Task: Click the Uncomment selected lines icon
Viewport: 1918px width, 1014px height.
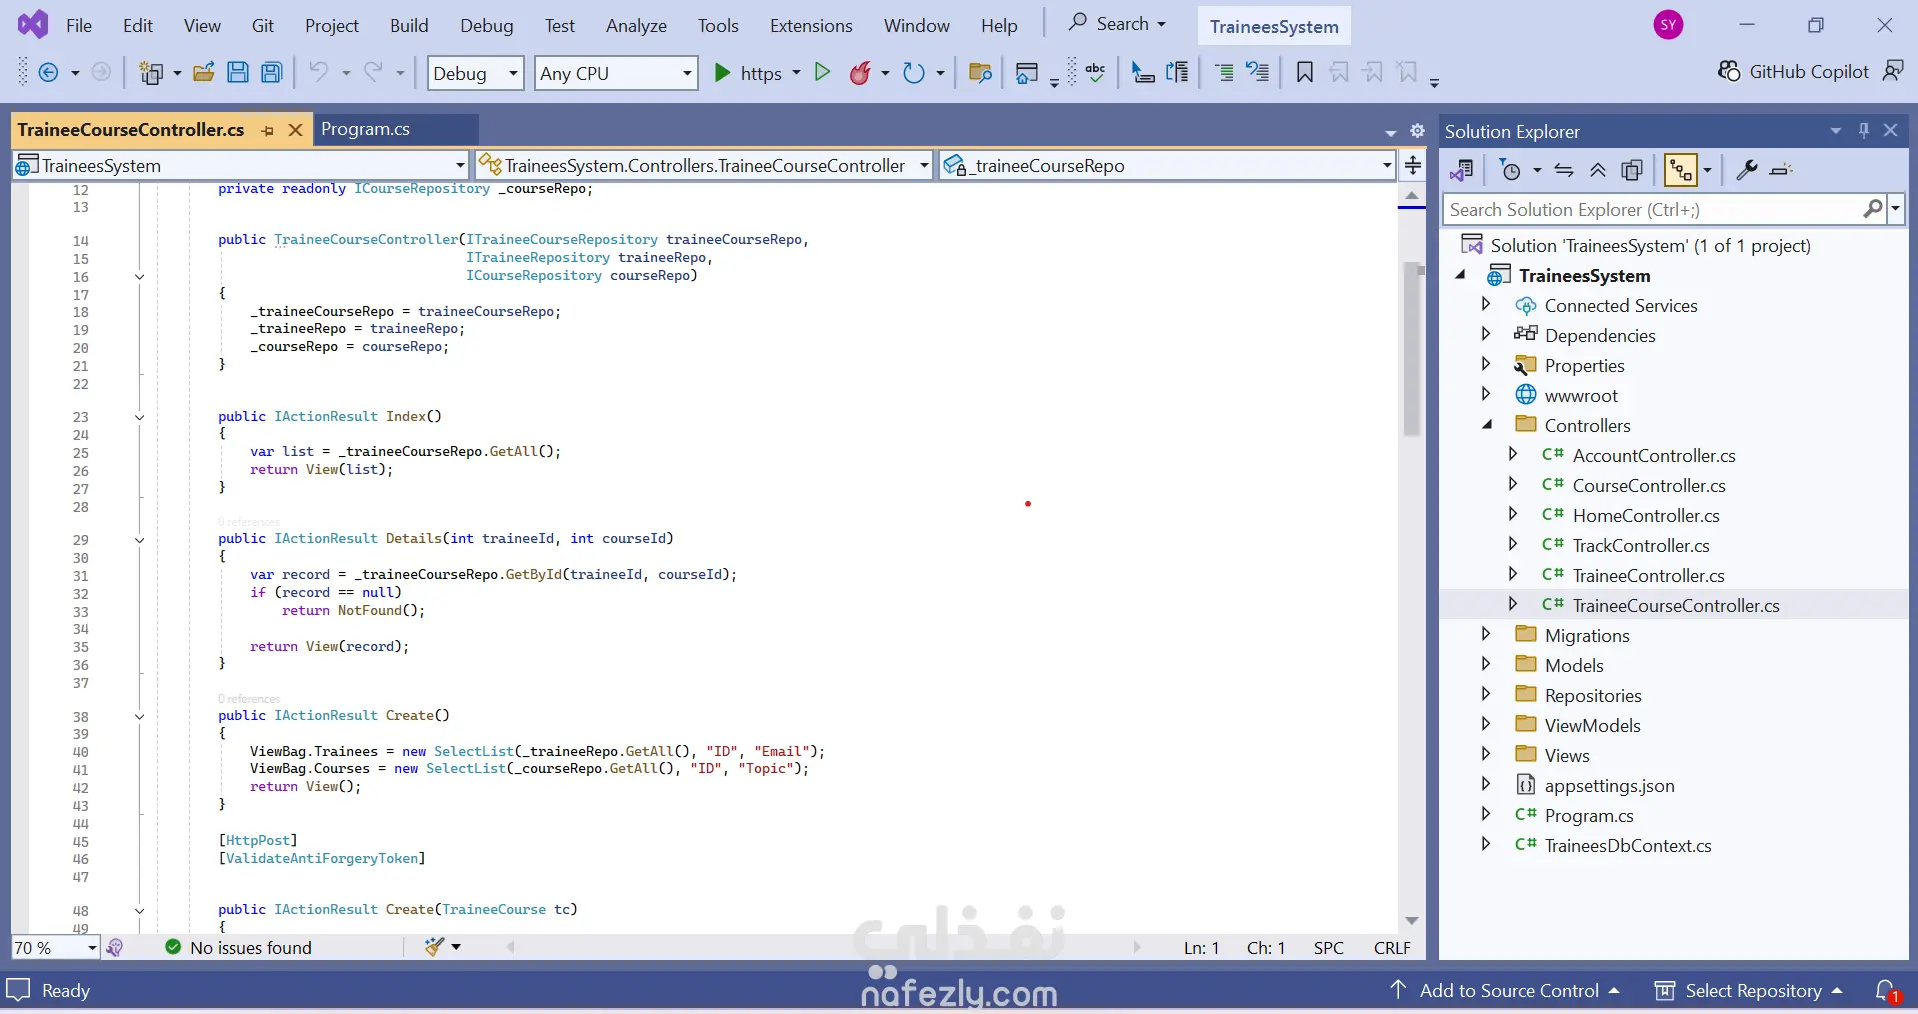Action: 1258,72
